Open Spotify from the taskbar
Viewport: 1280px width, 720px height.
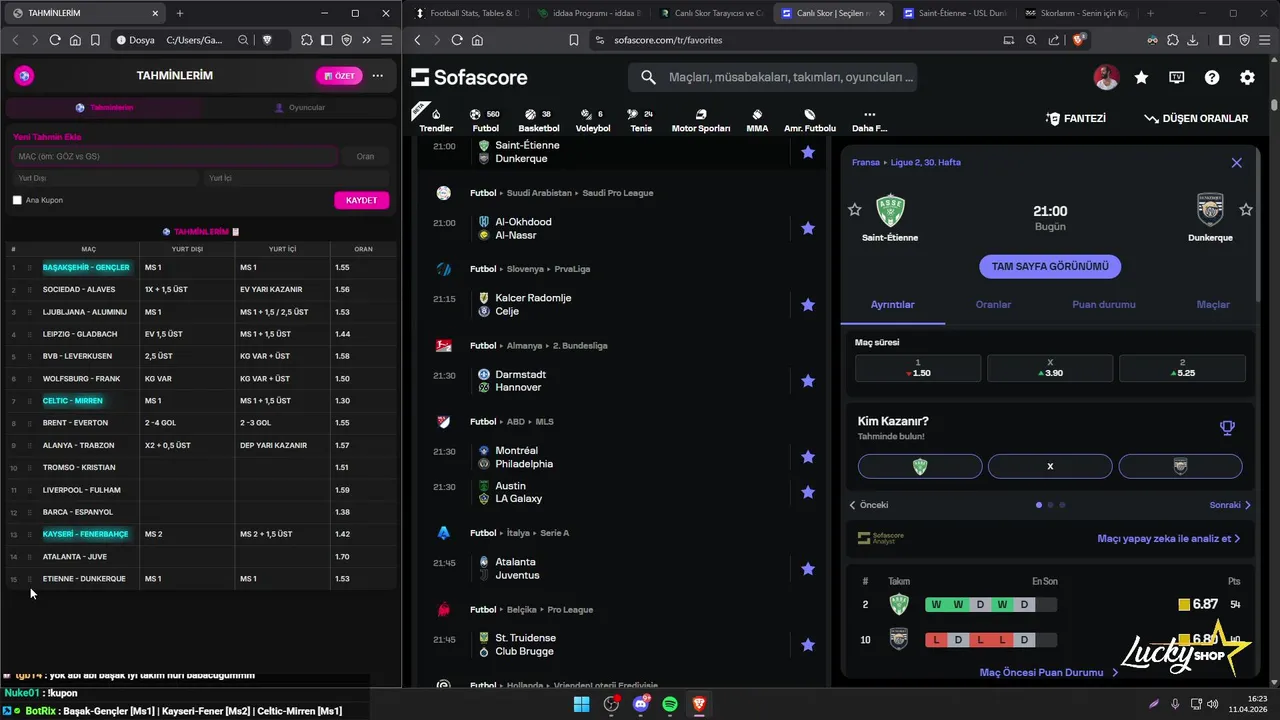(x=670, y=705)
